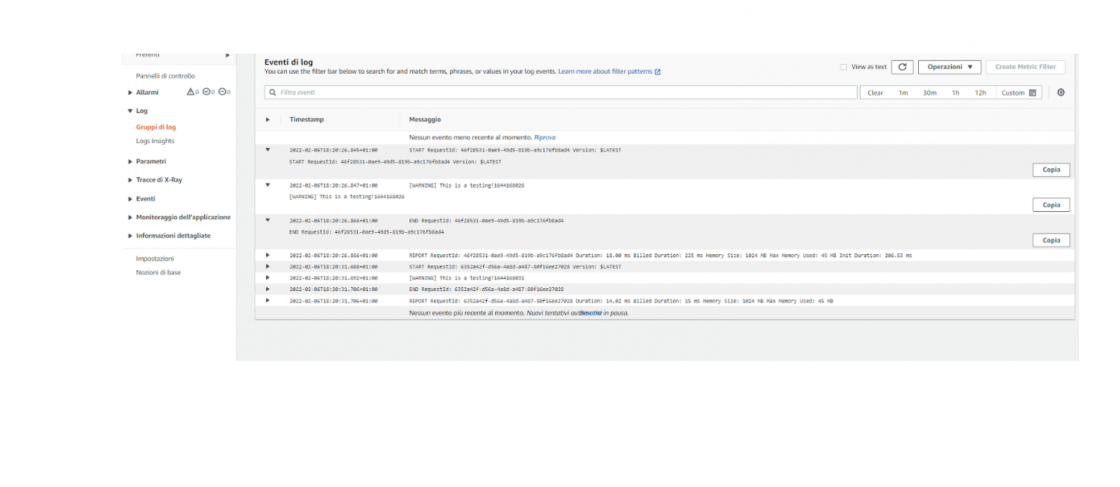Open Logs Insights from the sidebar
This screenshot has height=487, width=1120.
[155, 141]
